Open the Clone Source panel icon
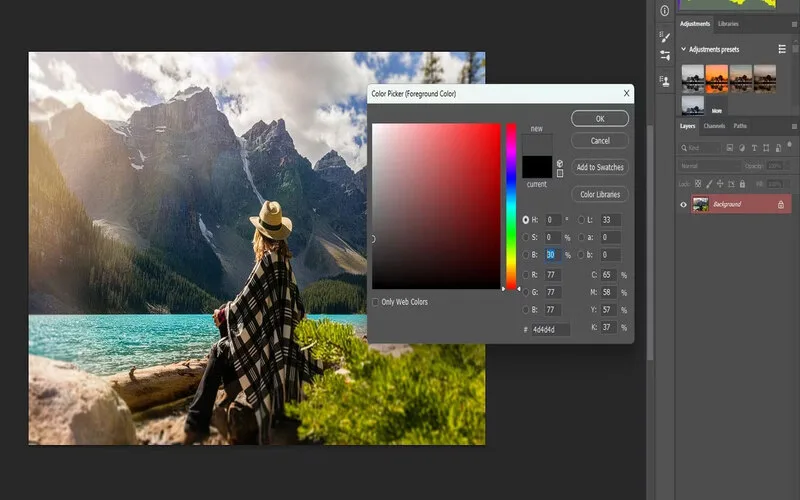The height and width of the screenshot is (500, 800). pos(664,81)
